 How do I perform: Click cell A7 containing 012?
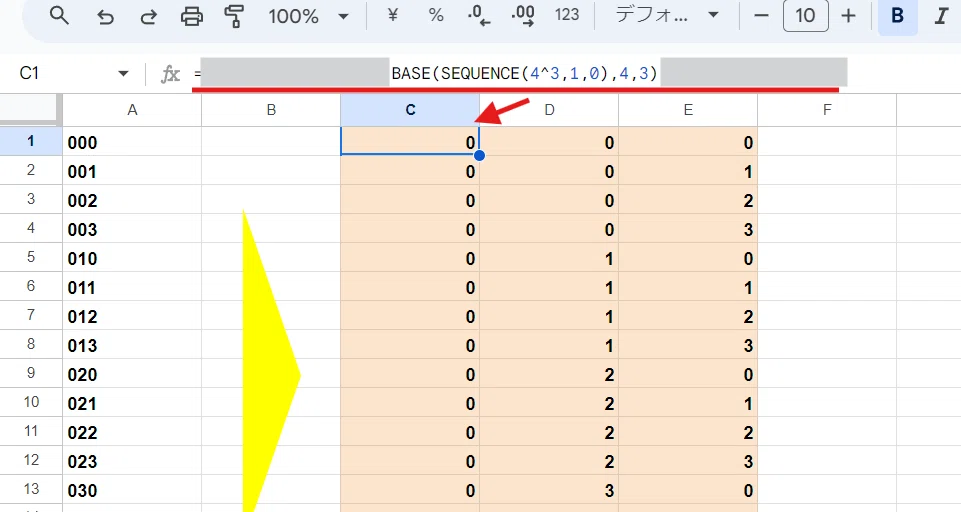point(132,315)
